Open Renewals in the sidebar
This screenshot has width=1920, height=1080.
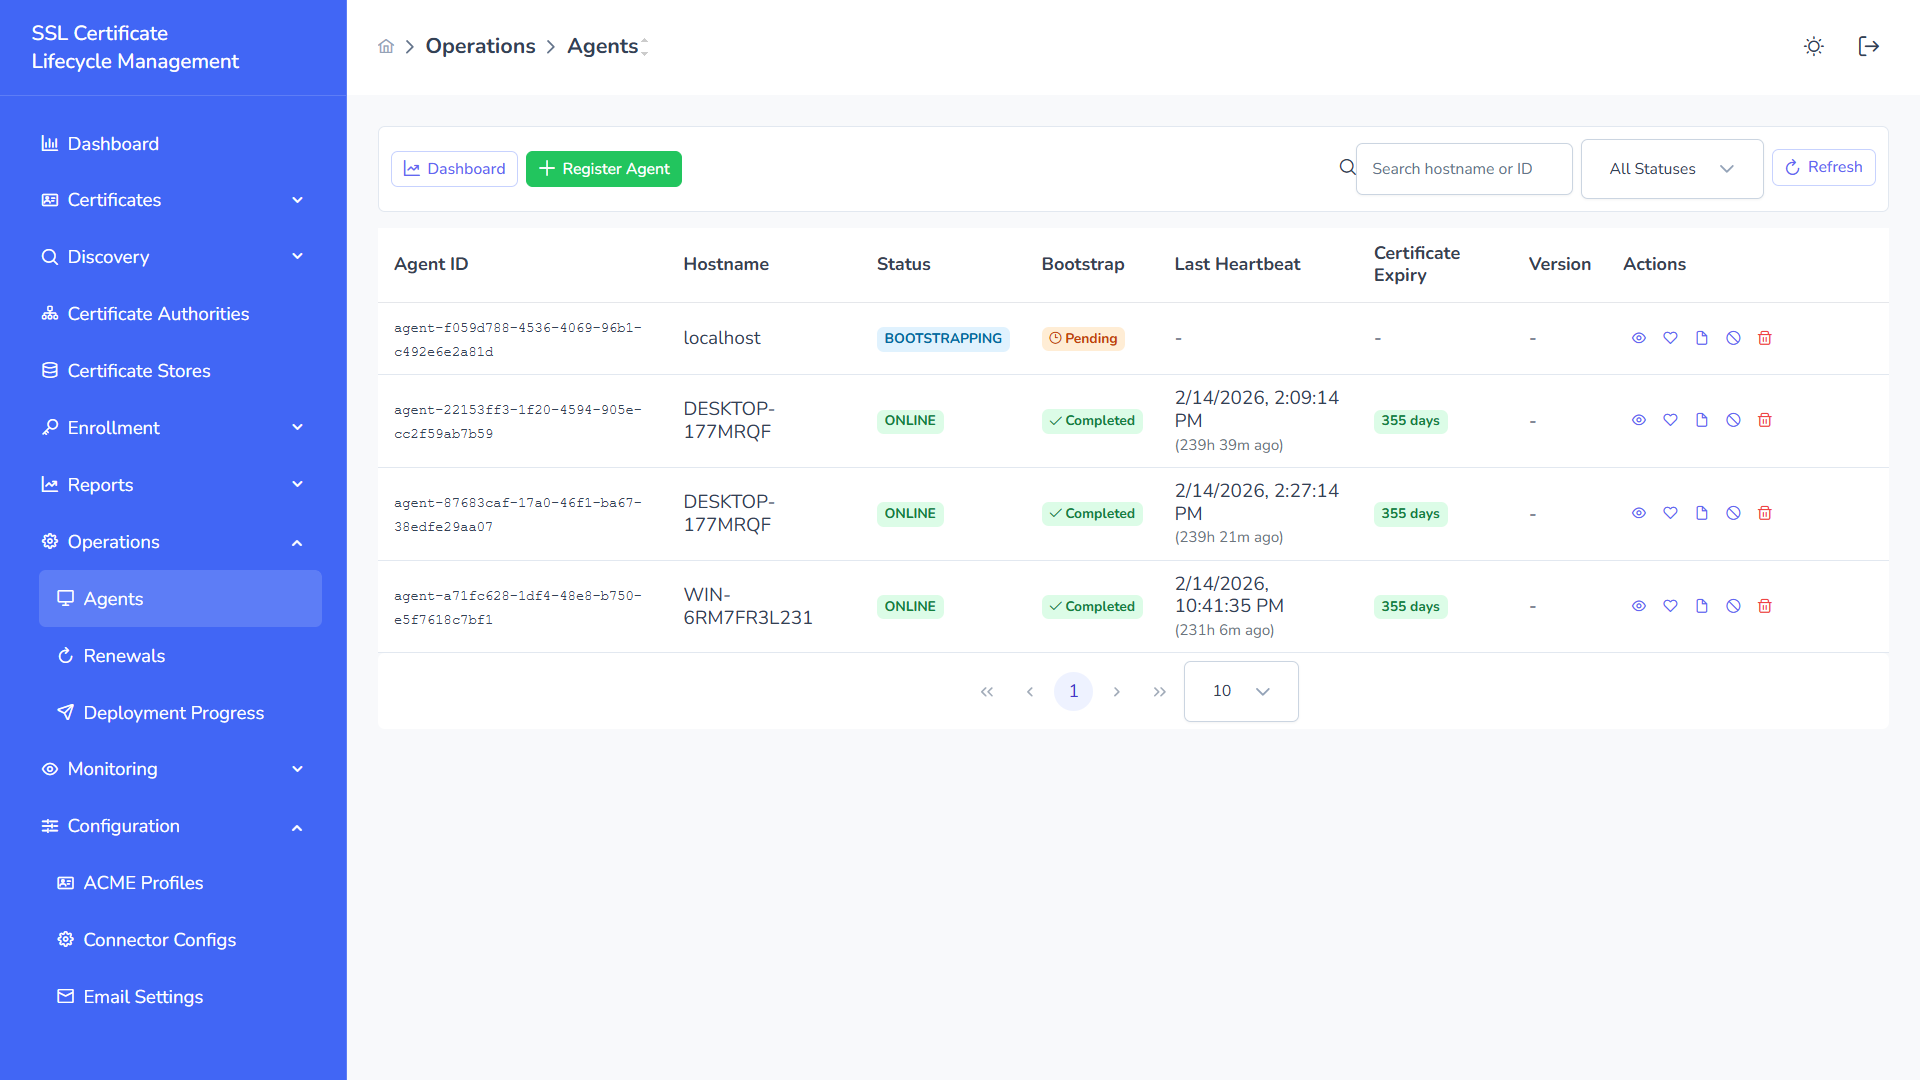point(124,656)
